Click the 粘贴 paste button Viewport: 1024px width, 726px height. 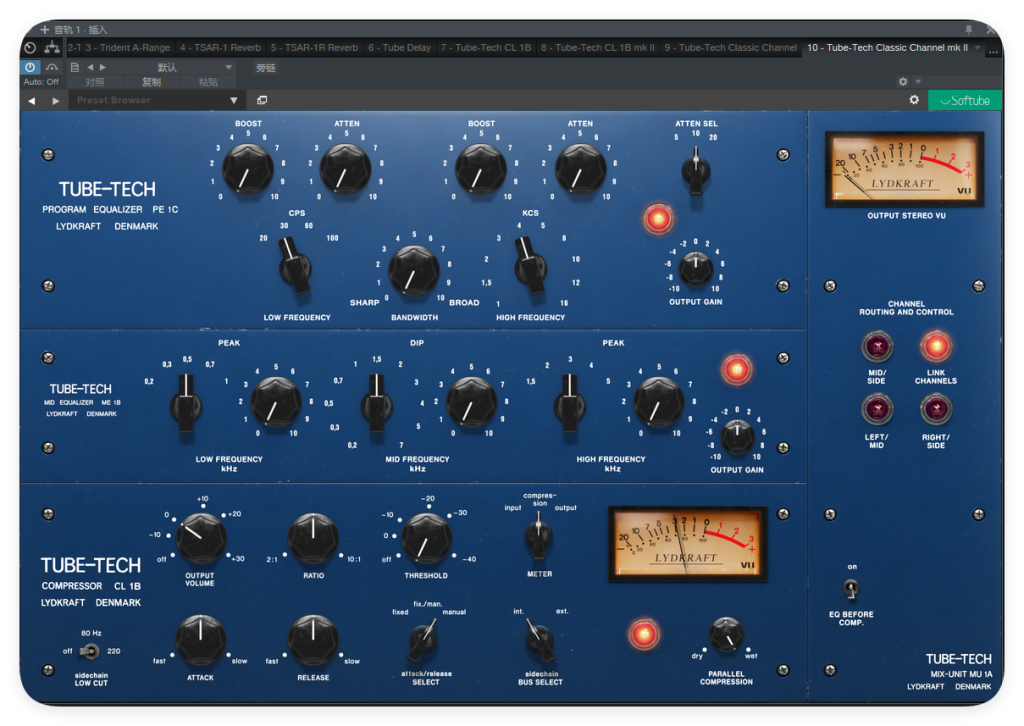pyautogui.click(x=208, y=82)
